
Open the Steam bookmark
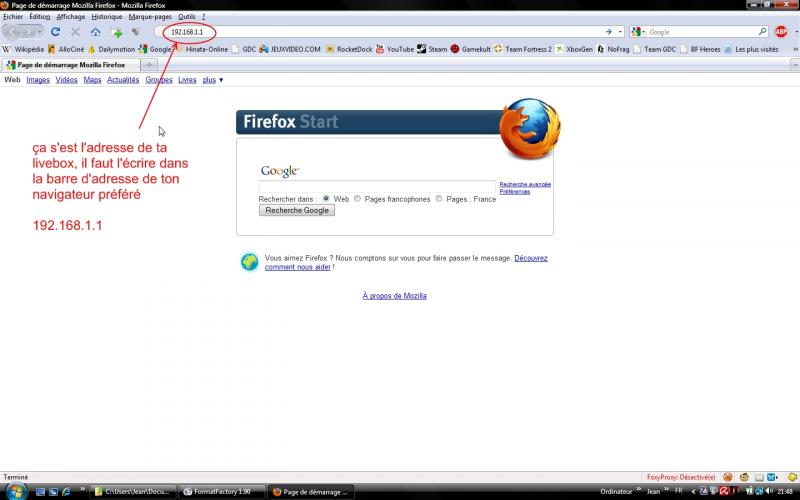[x=432, y=49]
